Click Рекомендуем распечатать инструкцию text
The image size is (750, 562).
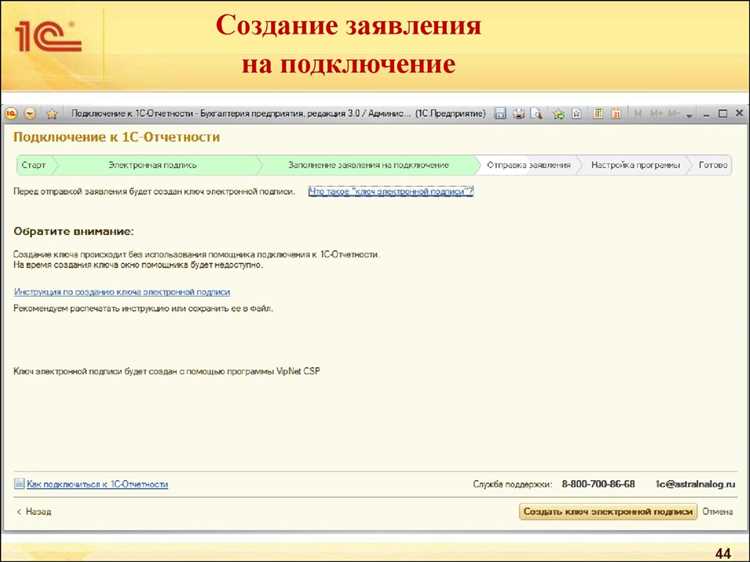[143, 309]
